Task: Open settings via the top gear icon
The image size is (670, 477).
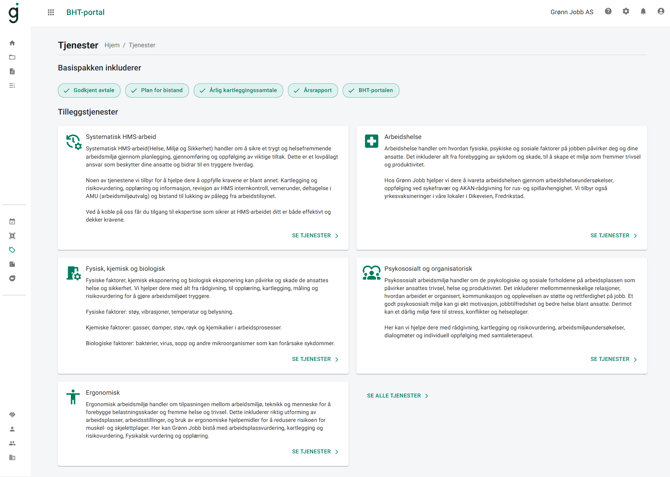Action: [x=626, y=12]
